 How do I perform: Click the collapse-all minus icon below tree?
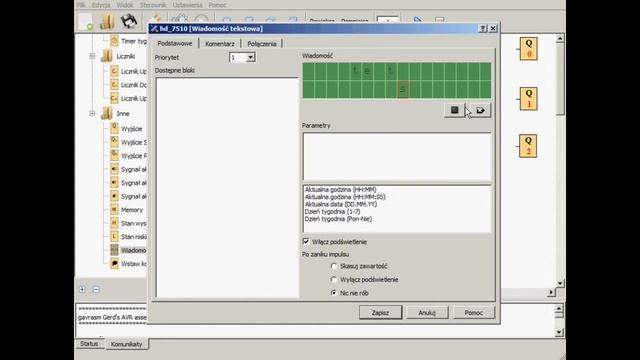96,289
